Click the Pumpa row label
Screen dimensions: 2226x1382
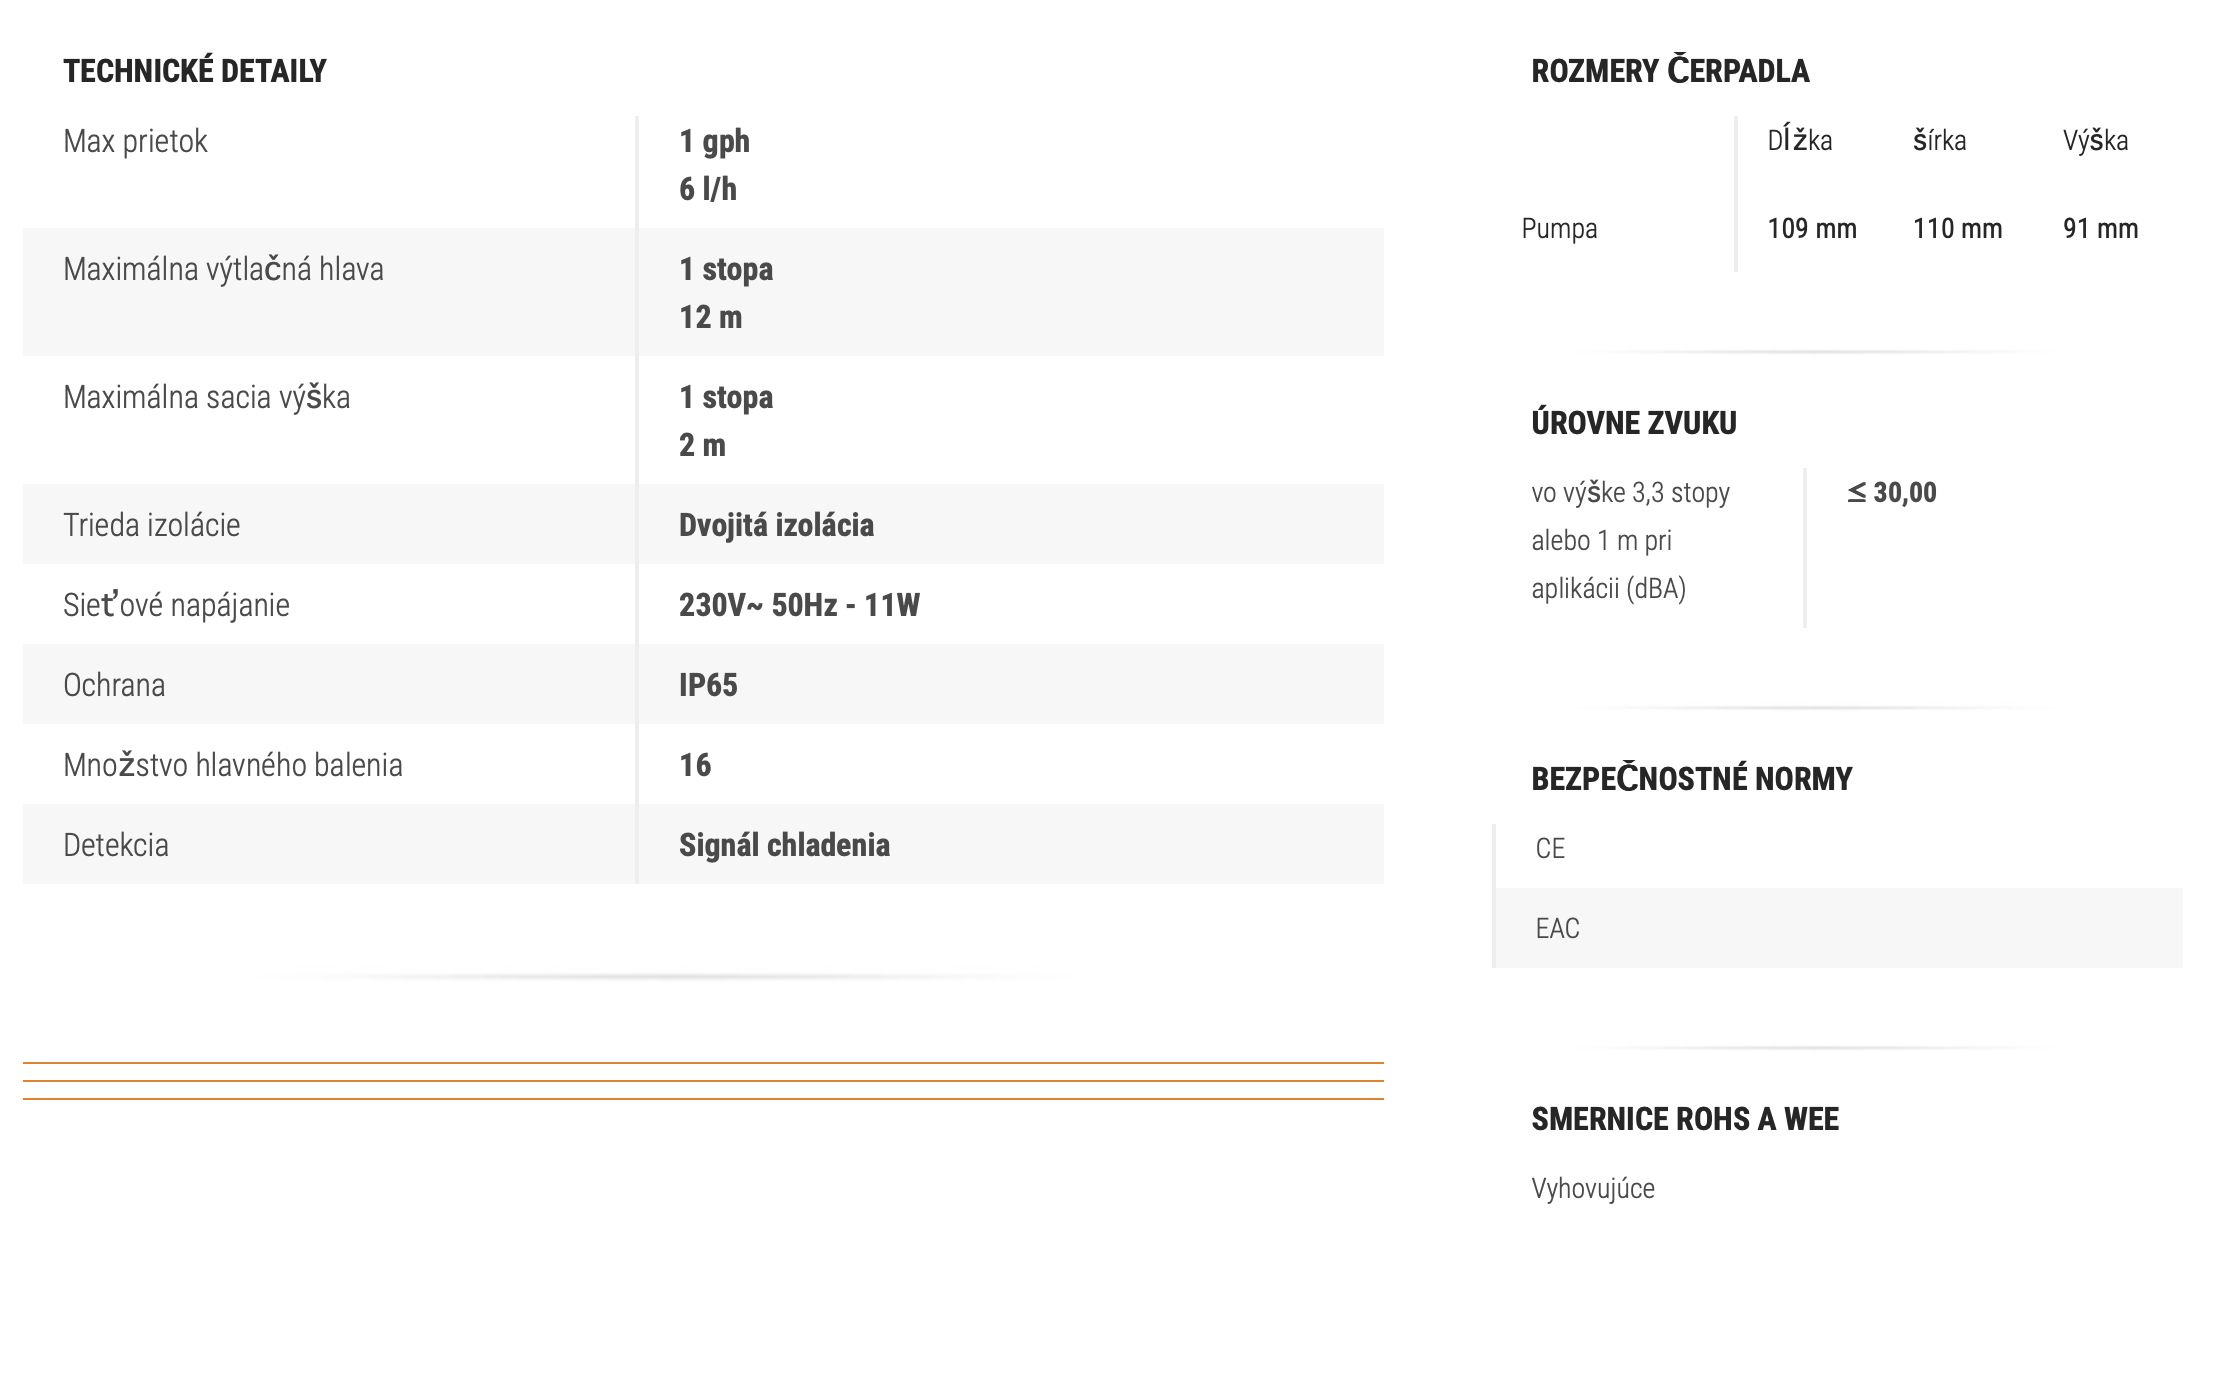click(1559, 228)
